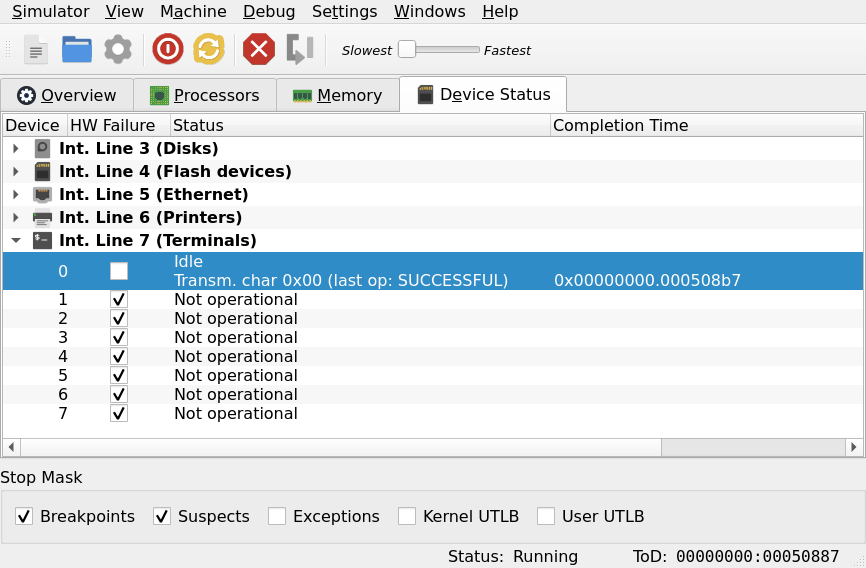
Task: Open the Machine menu
Action: coord(193,12)
